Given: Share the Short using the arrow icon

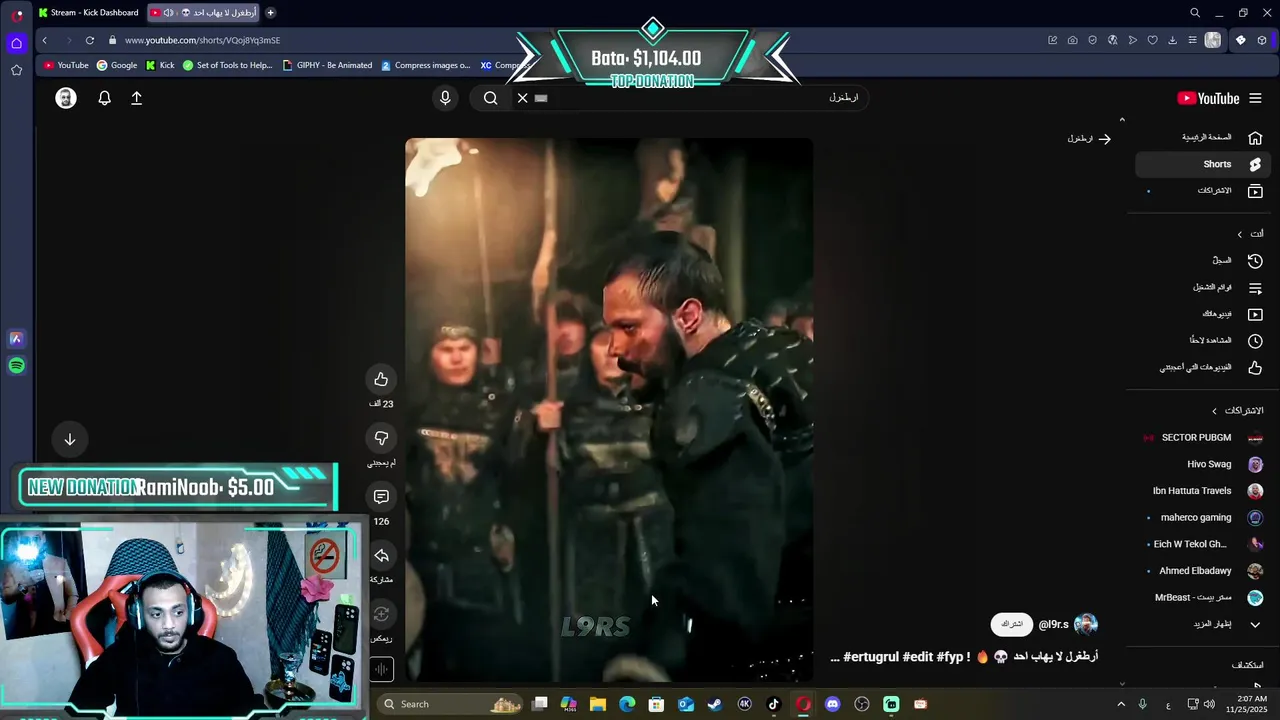Looking at the screenshot, I should (381, 556).
